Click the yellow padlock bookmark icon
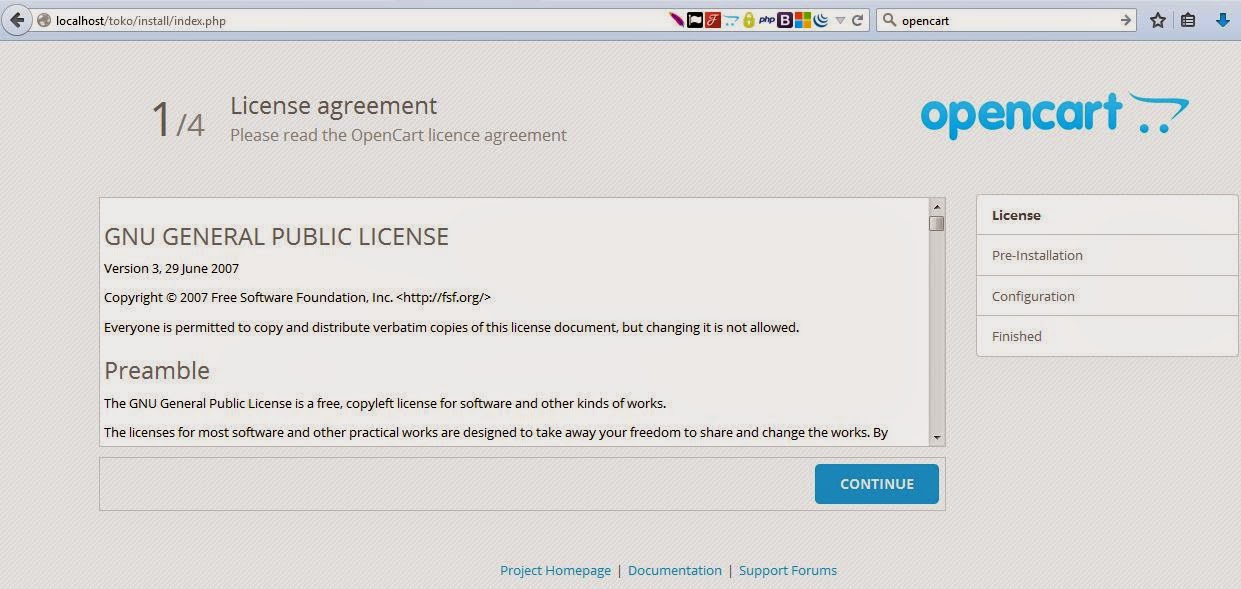Image resolution: width=1241 pixels, height=589 pixels. (748, 20)
